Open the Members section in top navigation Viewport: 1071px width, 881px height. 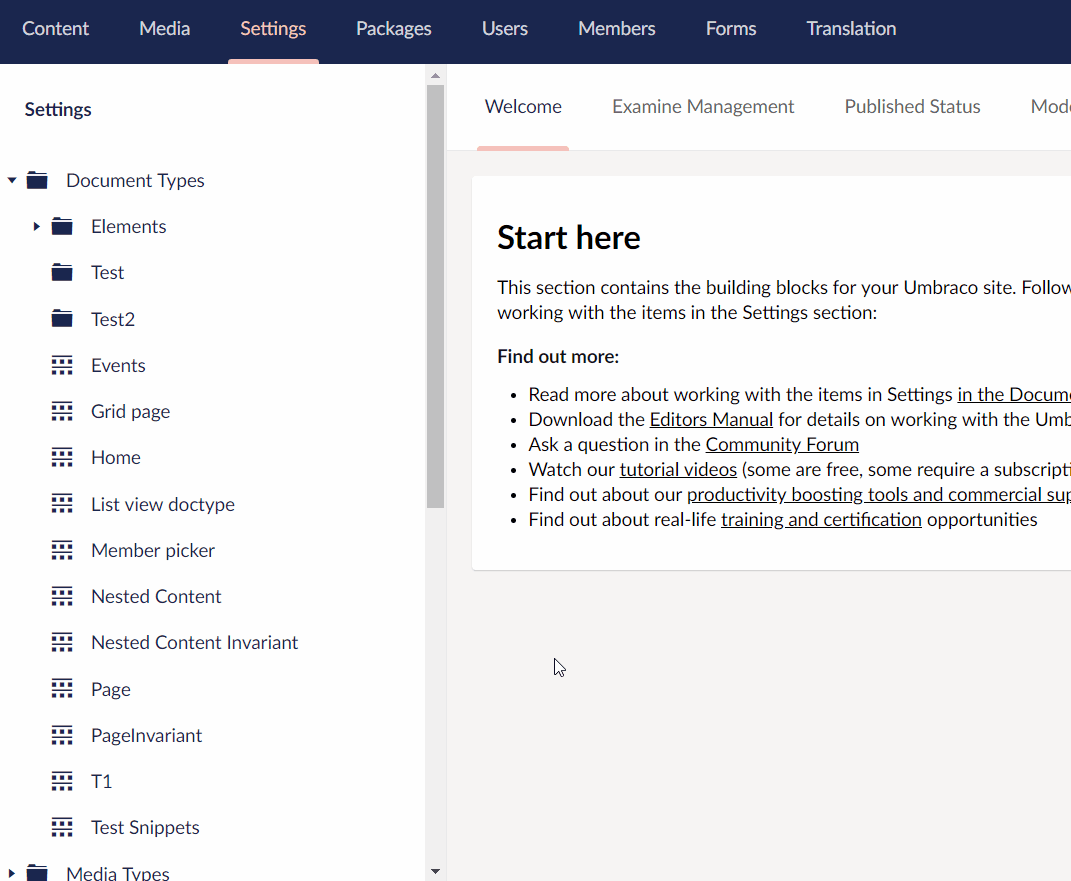click(616, 28)
